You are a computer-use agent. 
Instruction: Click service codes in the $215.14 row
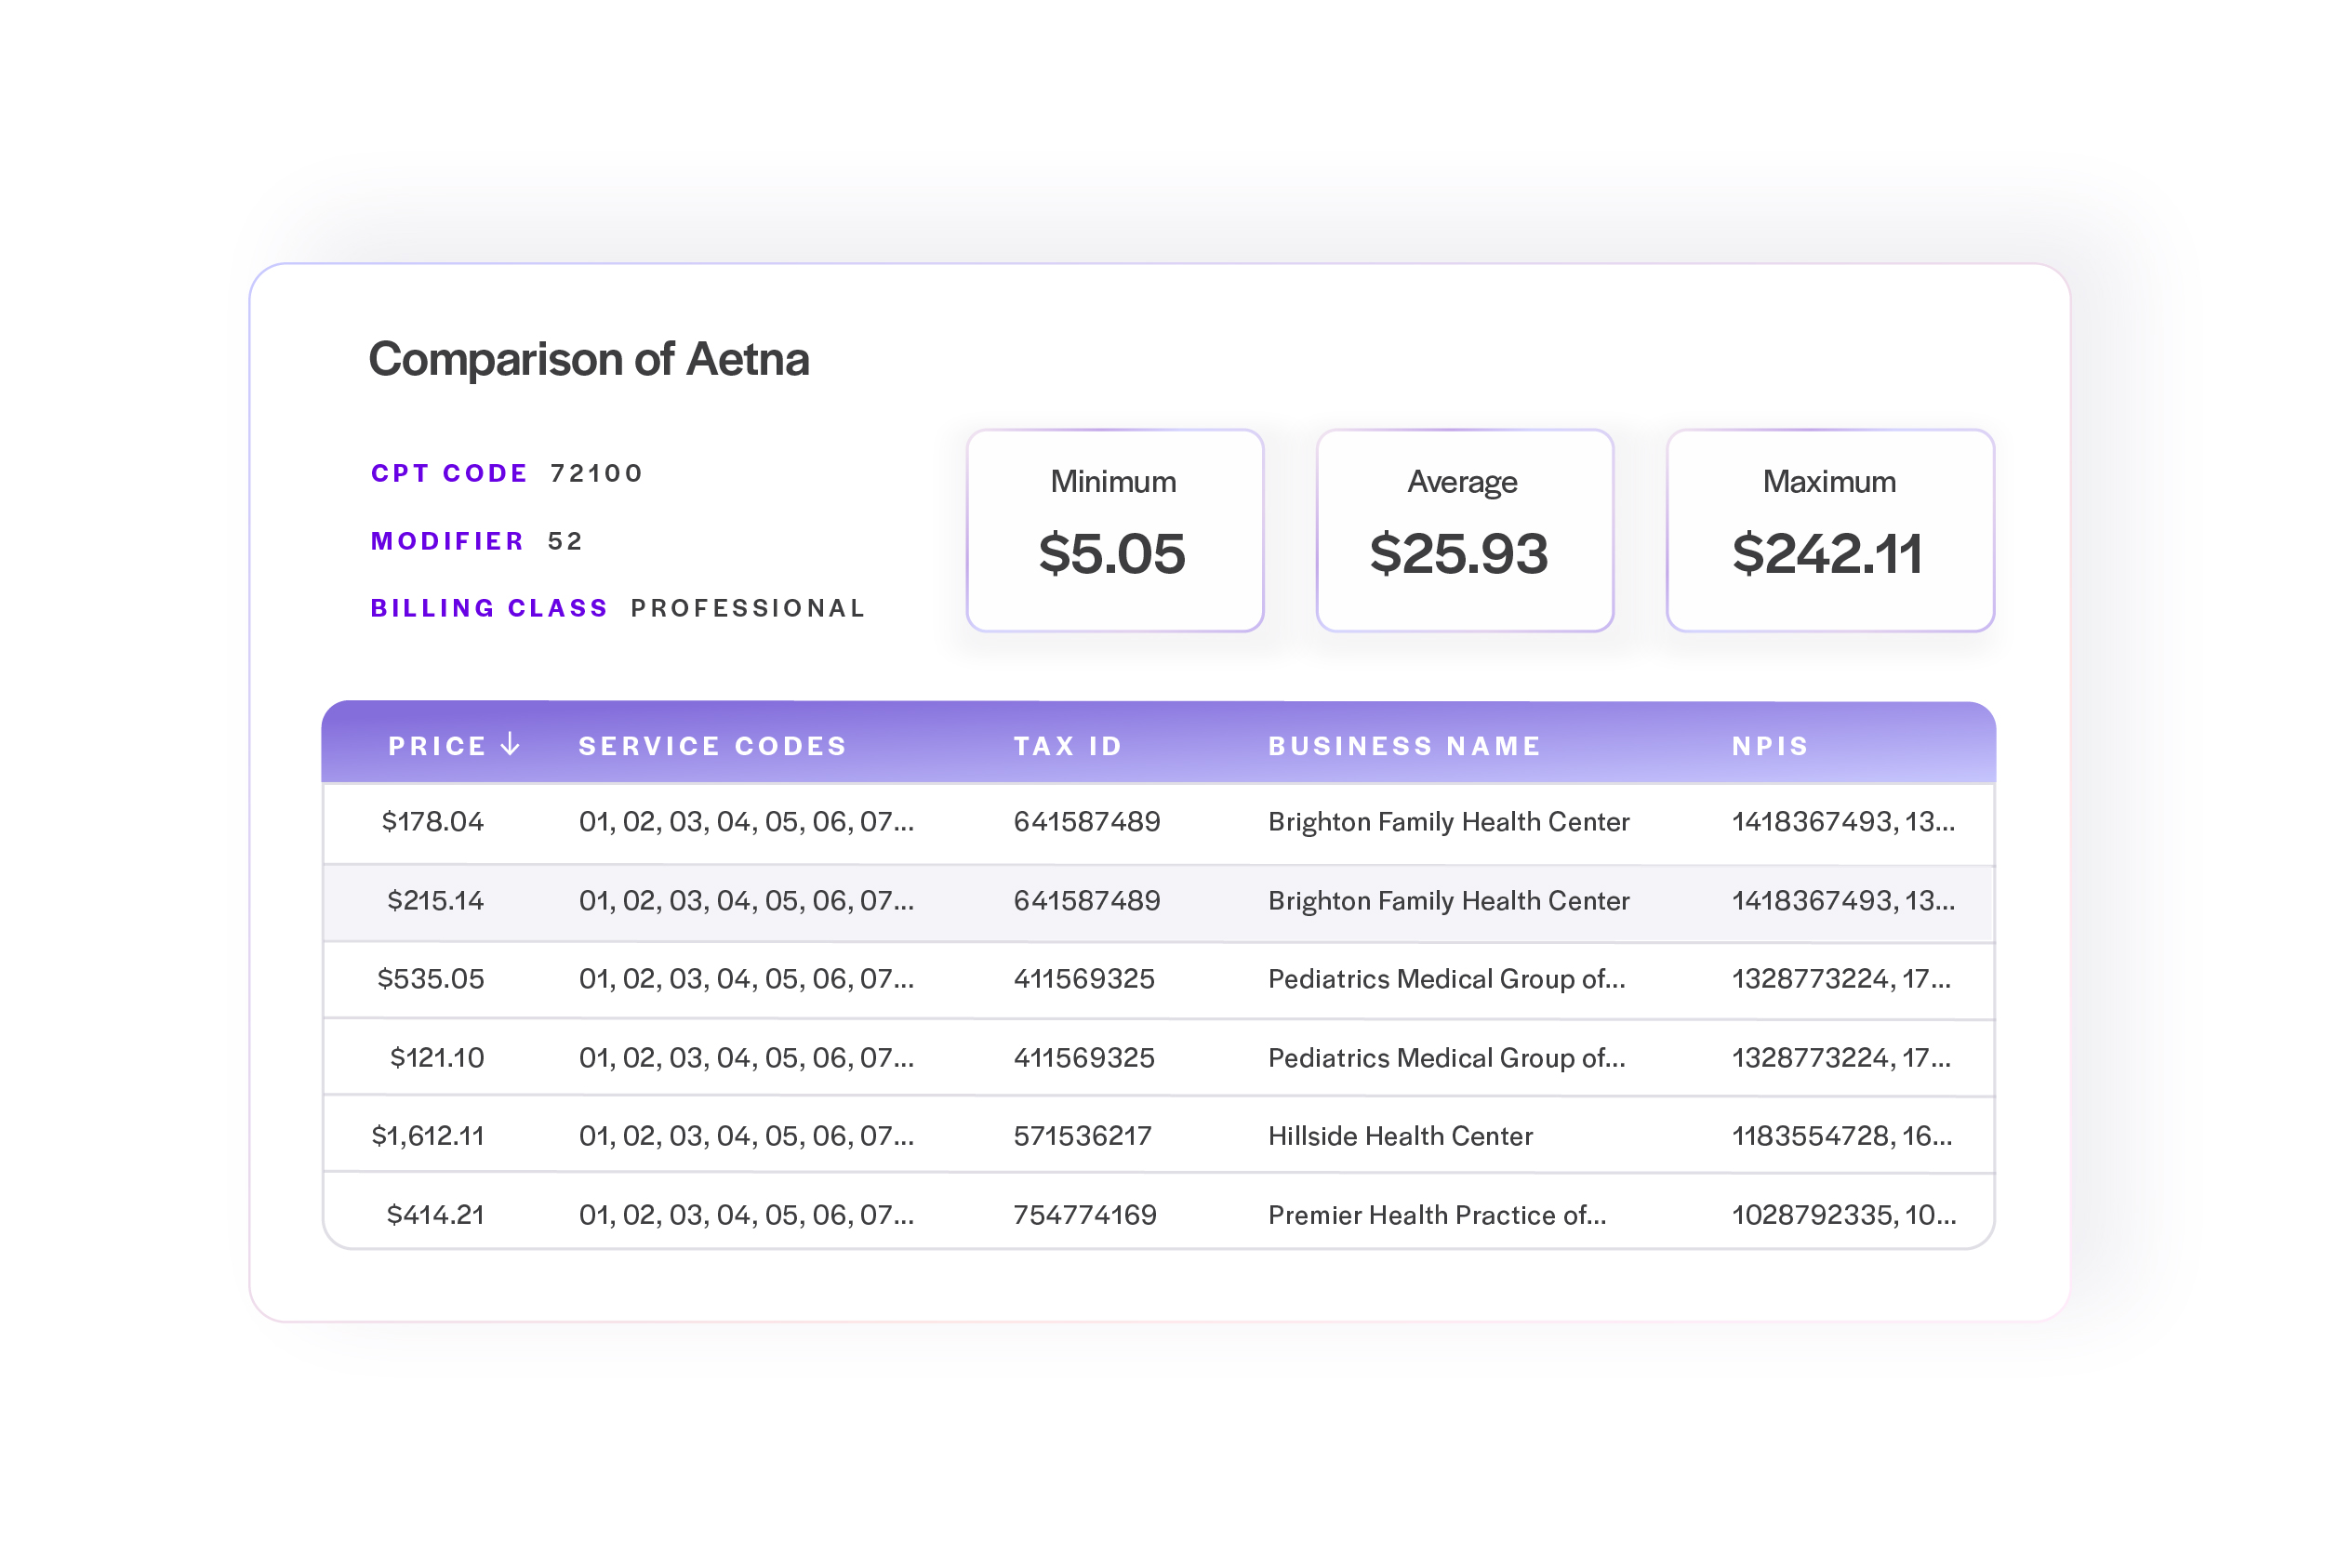click(x=746, y=901)
